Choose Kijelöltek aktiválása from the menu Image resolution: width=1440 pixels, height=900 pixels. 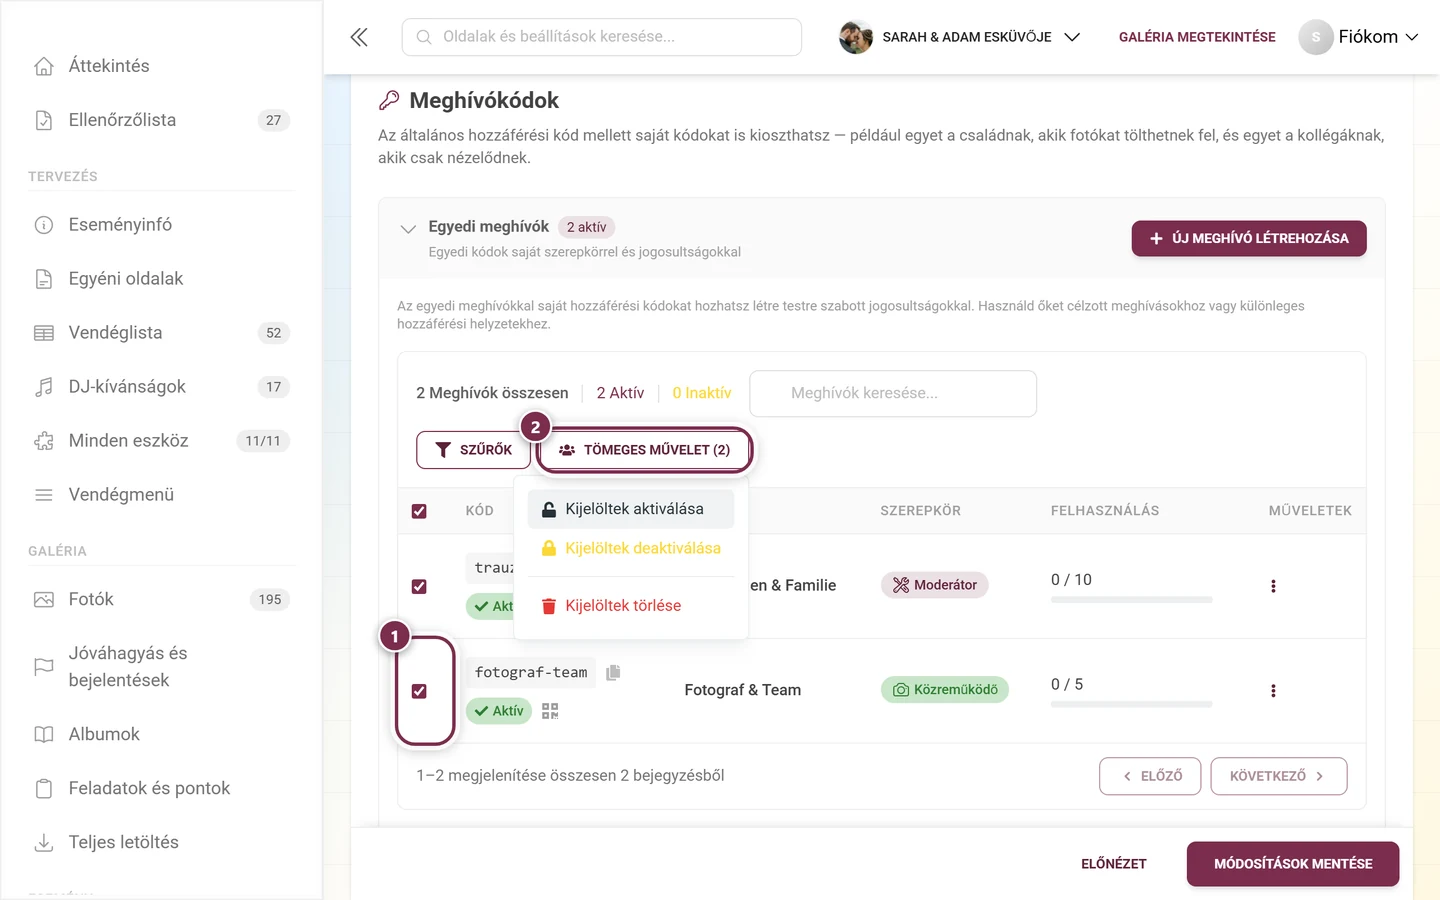coord(631,509)
